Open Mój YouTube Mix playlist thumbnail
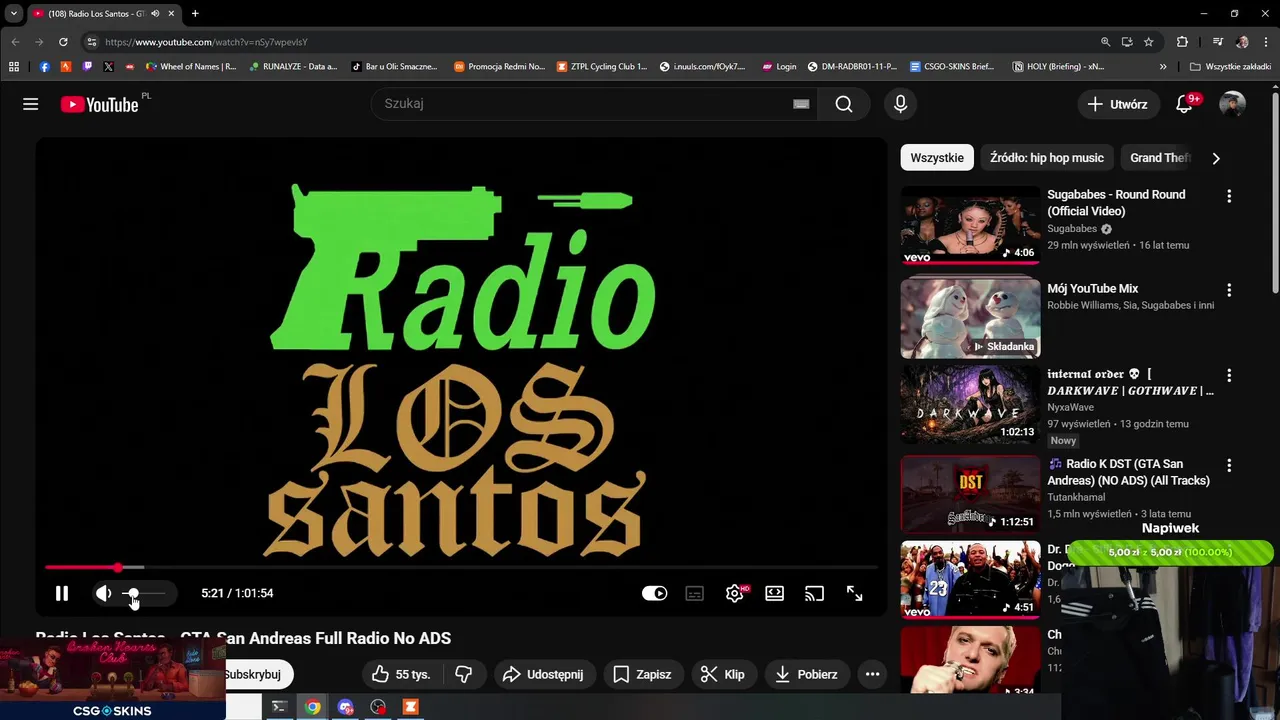This screenshot has width=1280, height=720. pyautogui.click(x=970, y=318)
